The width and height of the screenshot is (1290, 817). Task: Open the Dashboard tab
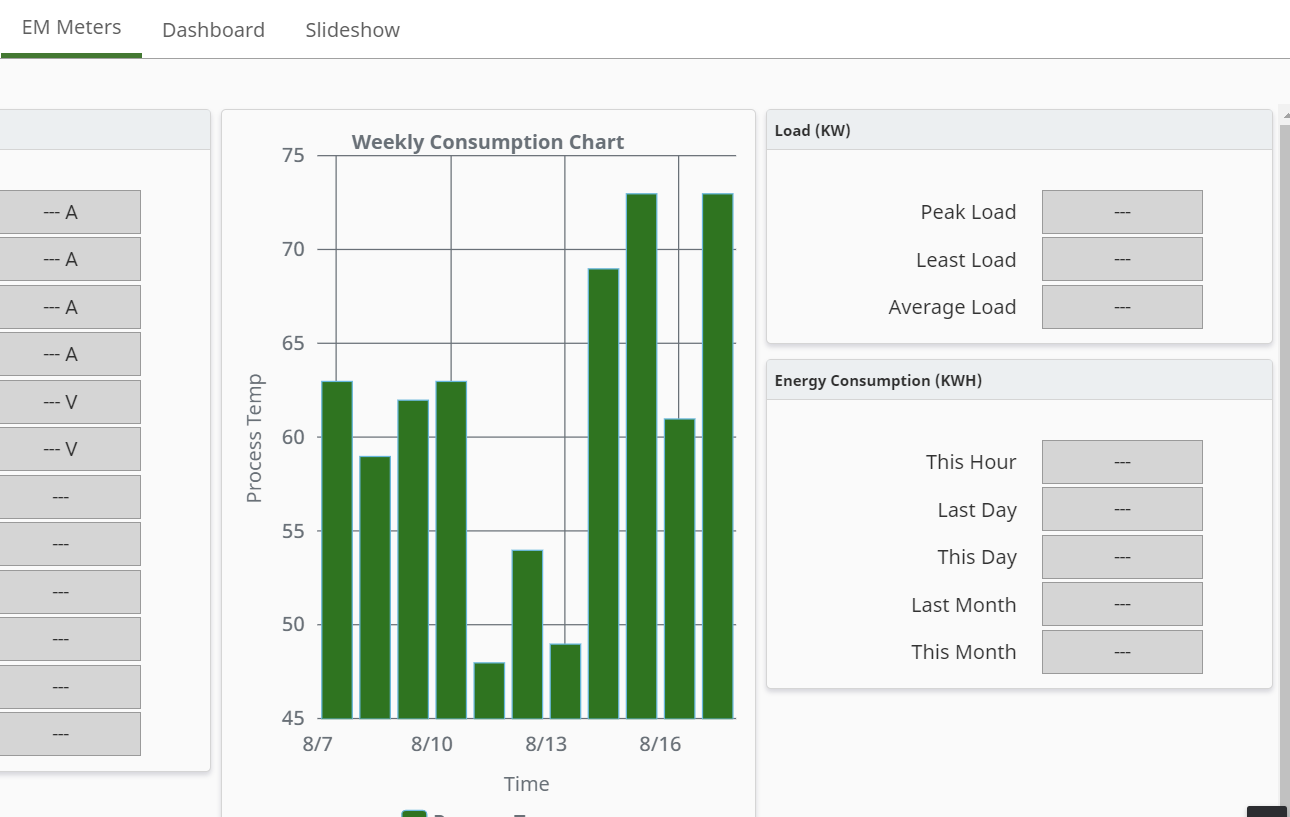[213, 30]
